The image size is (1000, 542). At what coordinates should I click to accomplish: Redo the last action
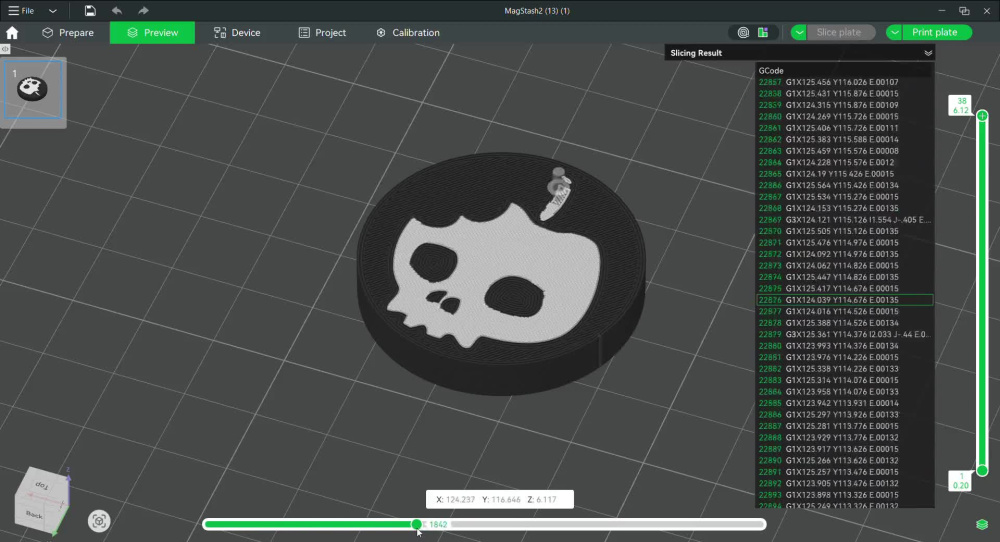[143, 11]
